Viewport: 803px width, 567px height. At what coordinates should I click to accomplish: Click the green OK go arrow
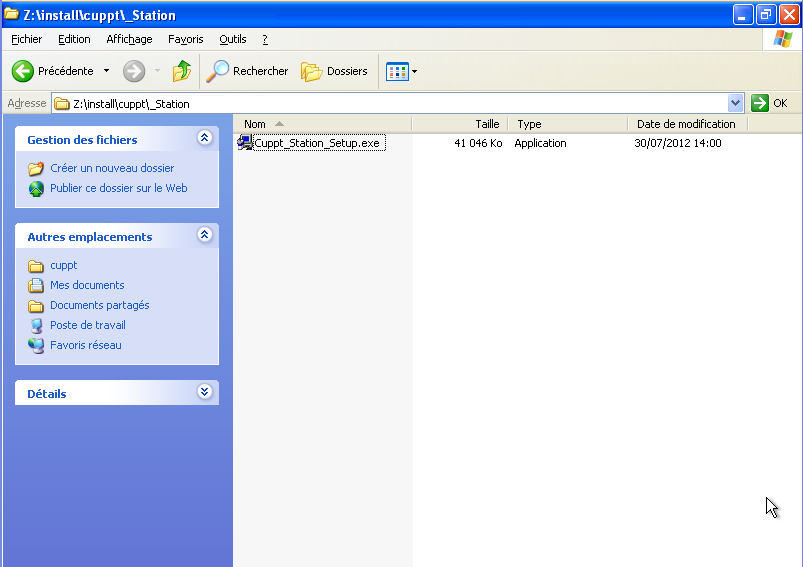[x=760, y=103]
